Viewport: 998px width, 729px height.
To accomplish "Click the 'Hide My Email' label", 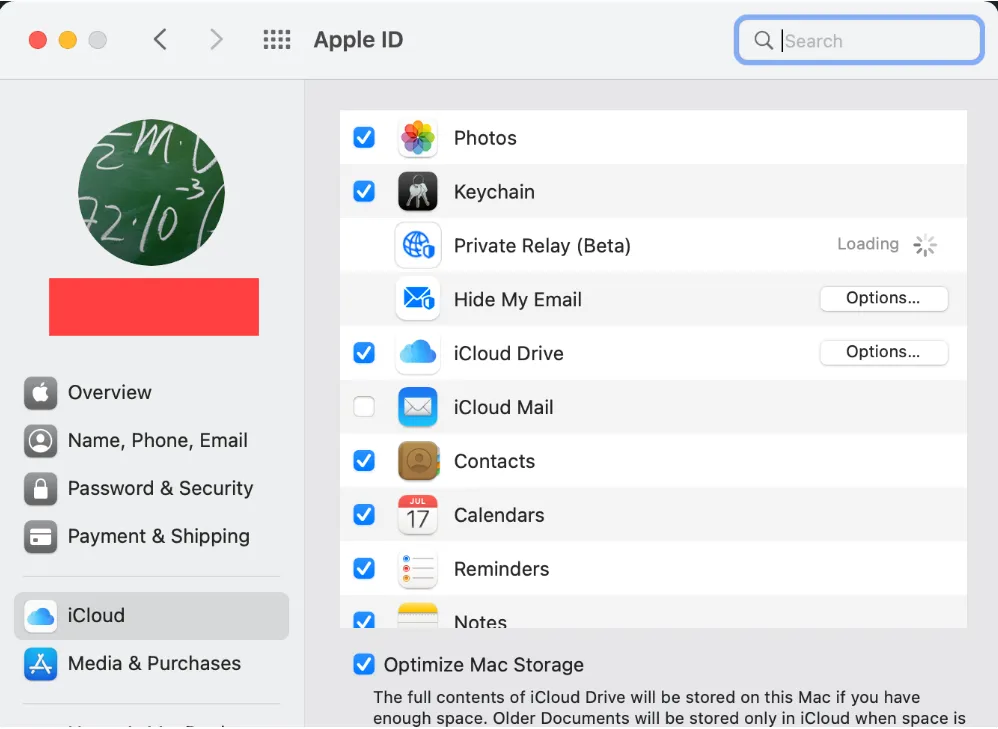I will click(x=518, y=299).
